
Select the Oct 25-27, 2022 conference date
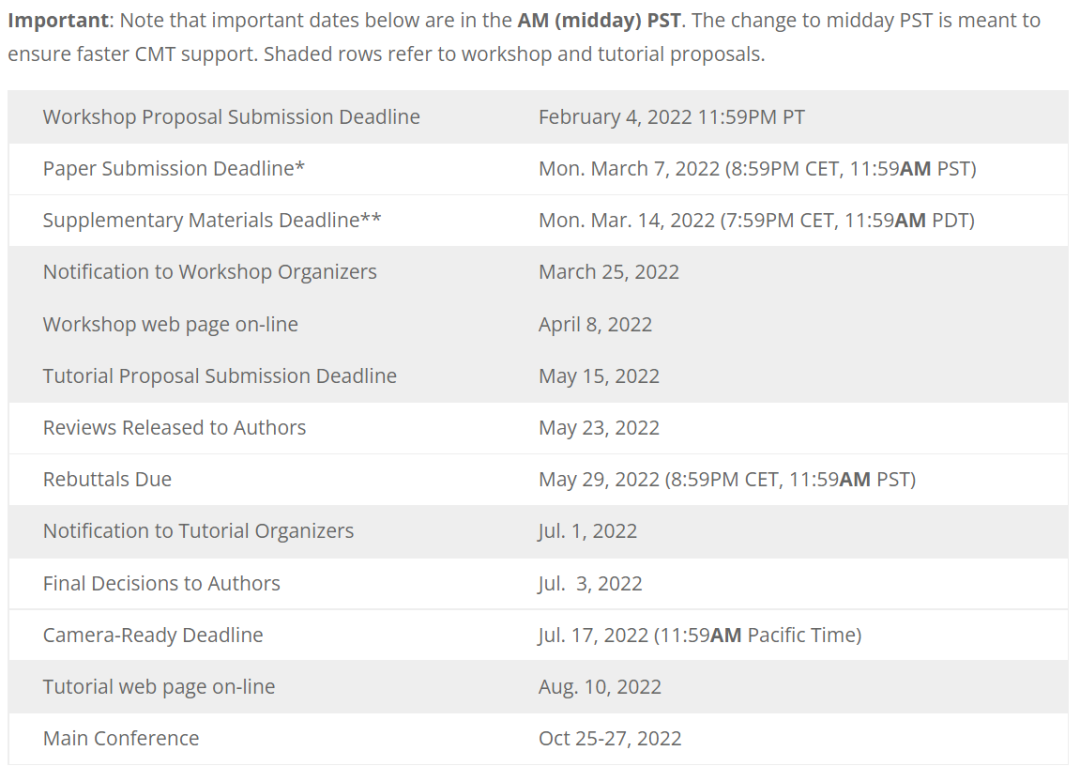click(609, 739)
